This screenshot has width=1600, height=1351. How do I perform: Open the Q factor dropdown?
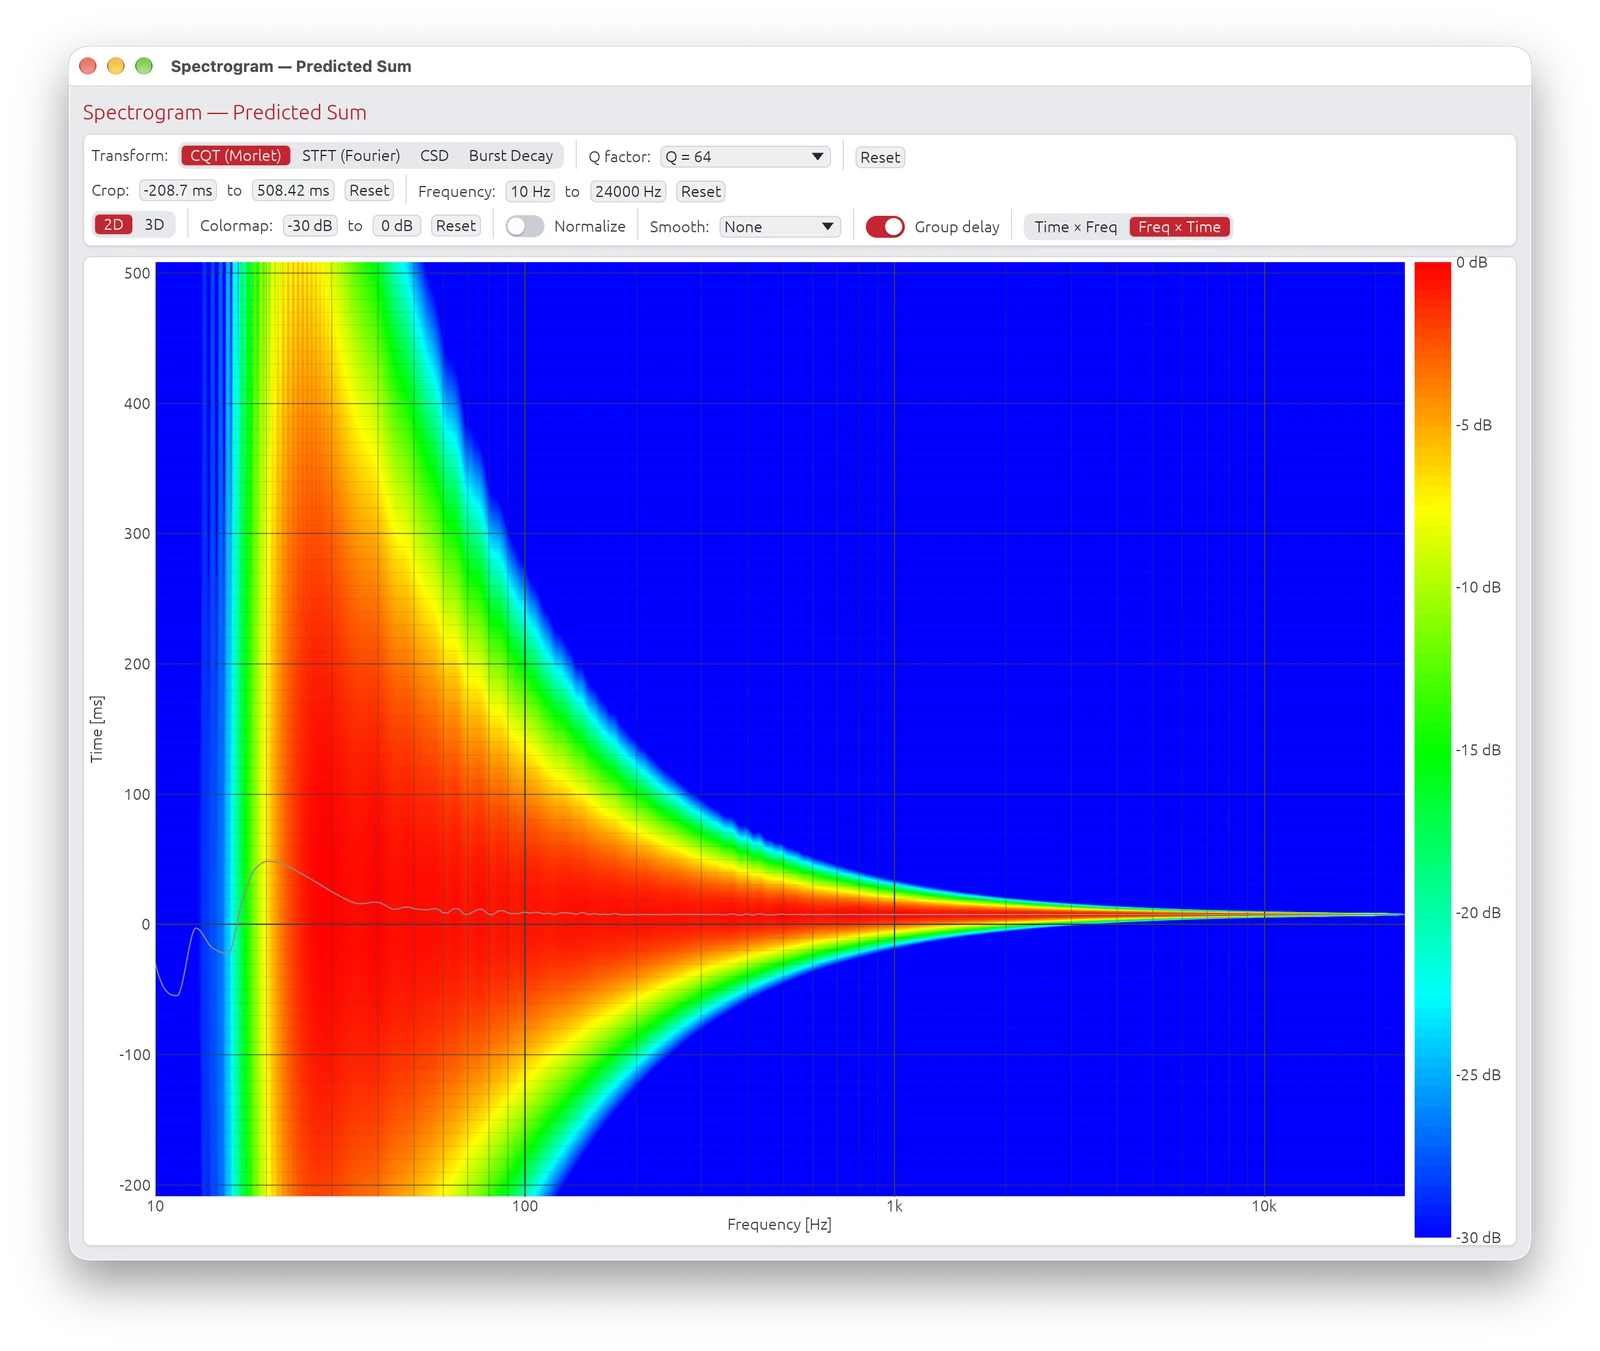point(745,157)
